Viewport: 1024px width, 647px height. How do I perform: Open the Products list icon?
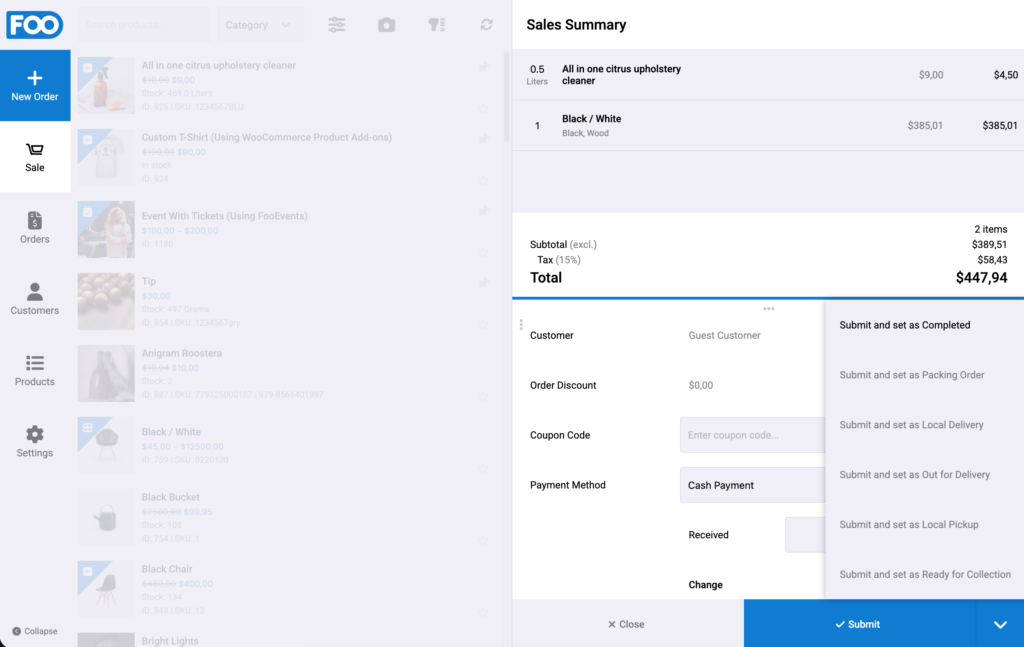point(35,362)
